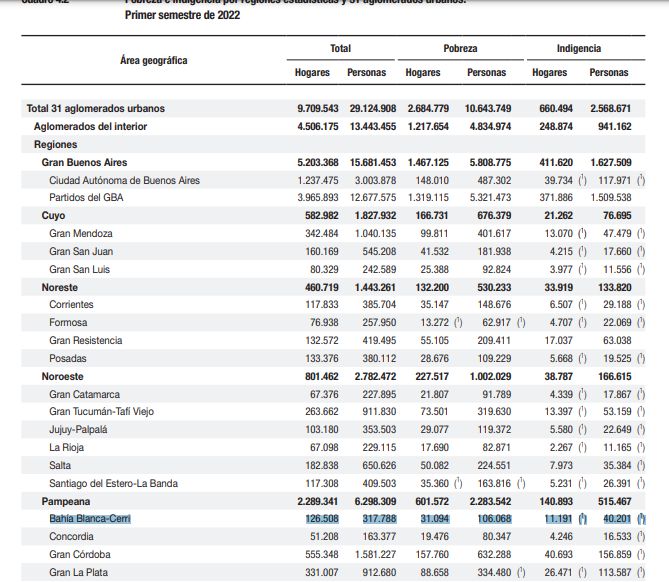Select the 'Gran Mendoza' row label

[81, 233]
